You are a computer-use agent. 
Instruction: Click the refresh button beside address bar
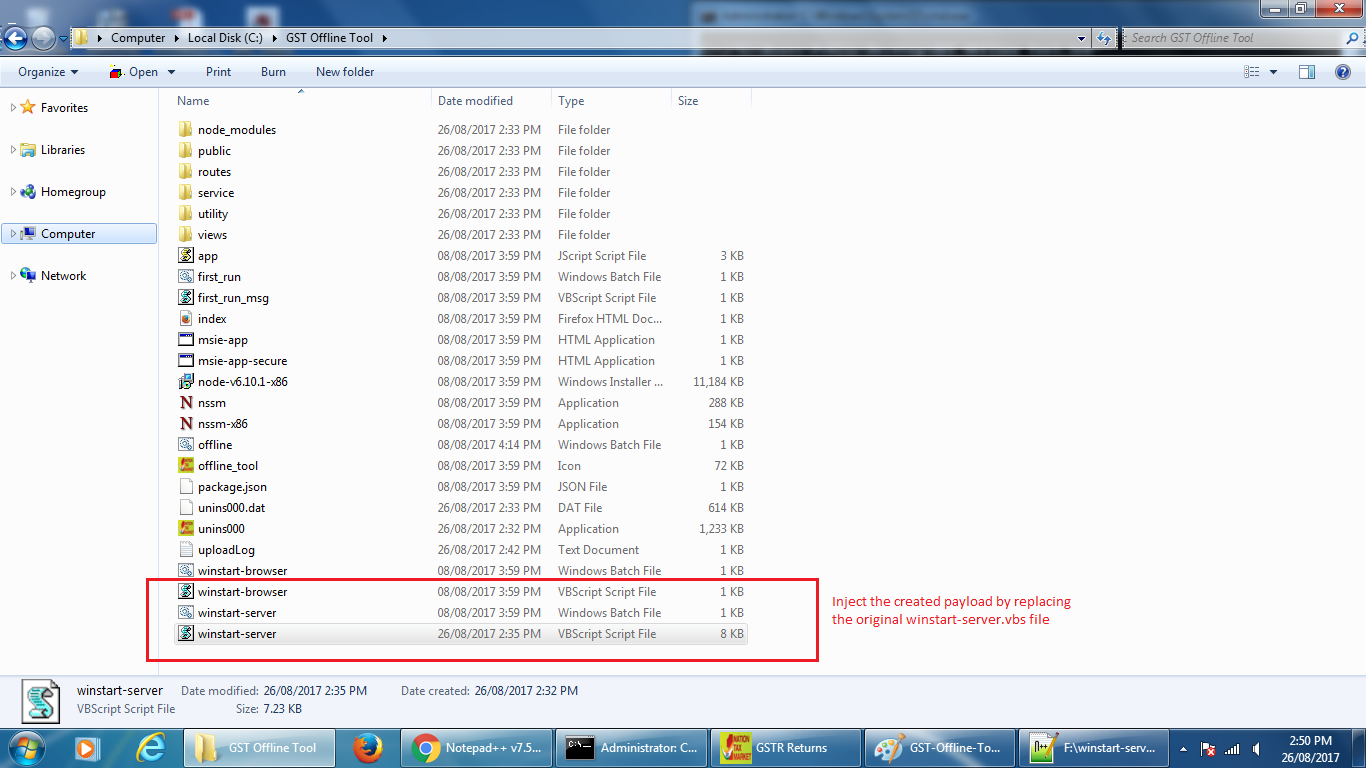1104,38
